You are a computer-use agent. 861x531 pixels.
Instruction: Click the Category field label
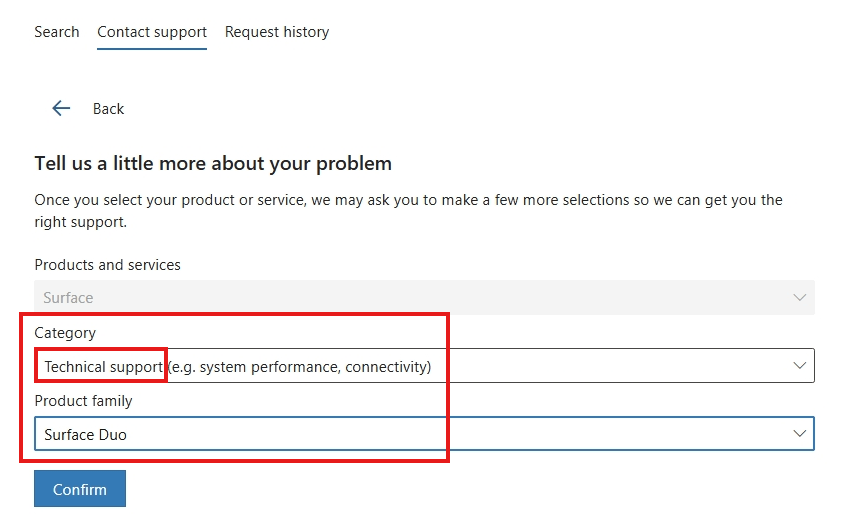click(65, 333)
